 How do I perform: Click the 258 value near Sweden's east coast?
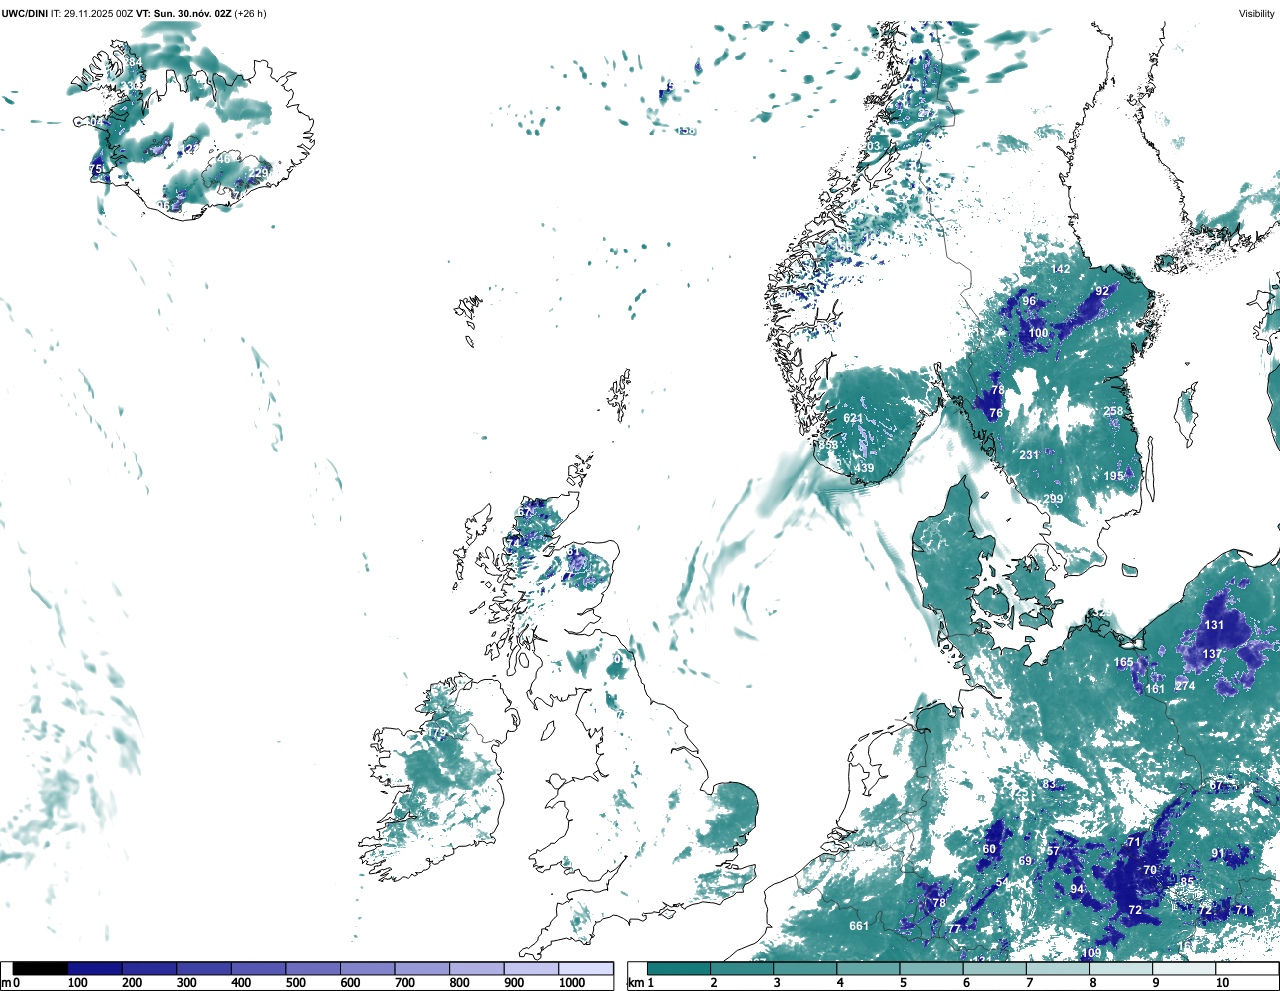1113,411
